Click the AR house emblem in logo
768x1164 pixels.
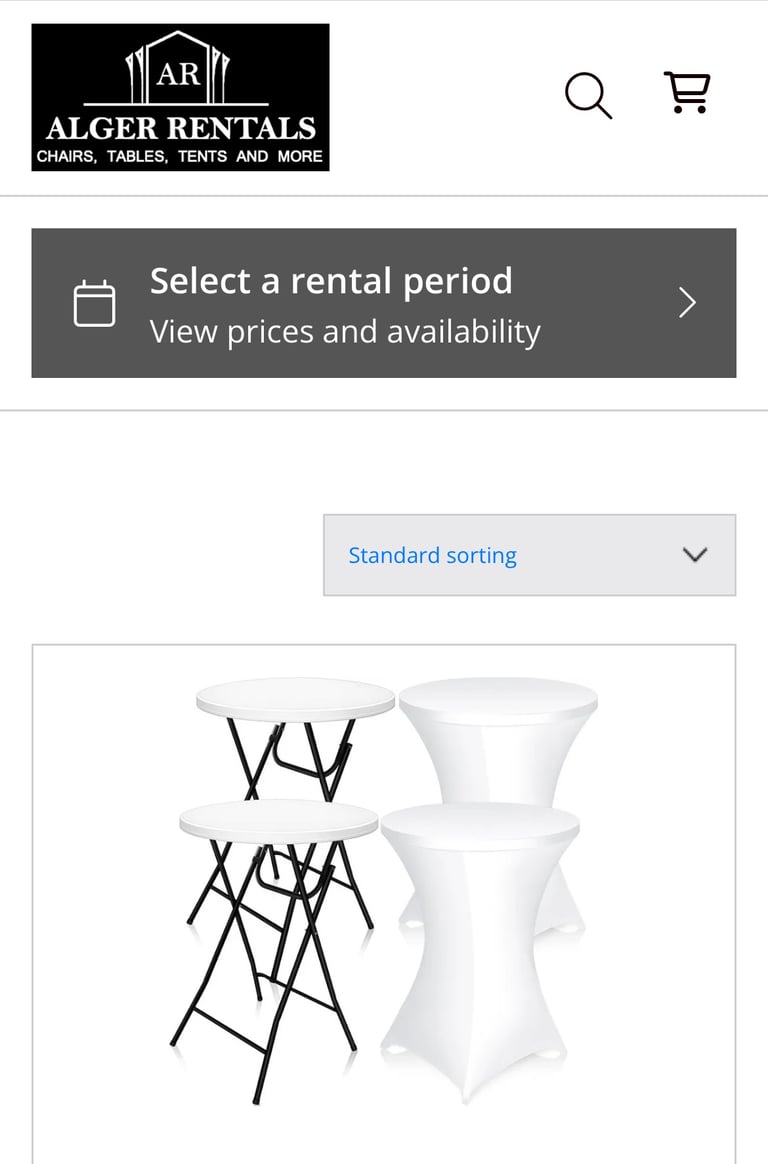pos(178,68)
